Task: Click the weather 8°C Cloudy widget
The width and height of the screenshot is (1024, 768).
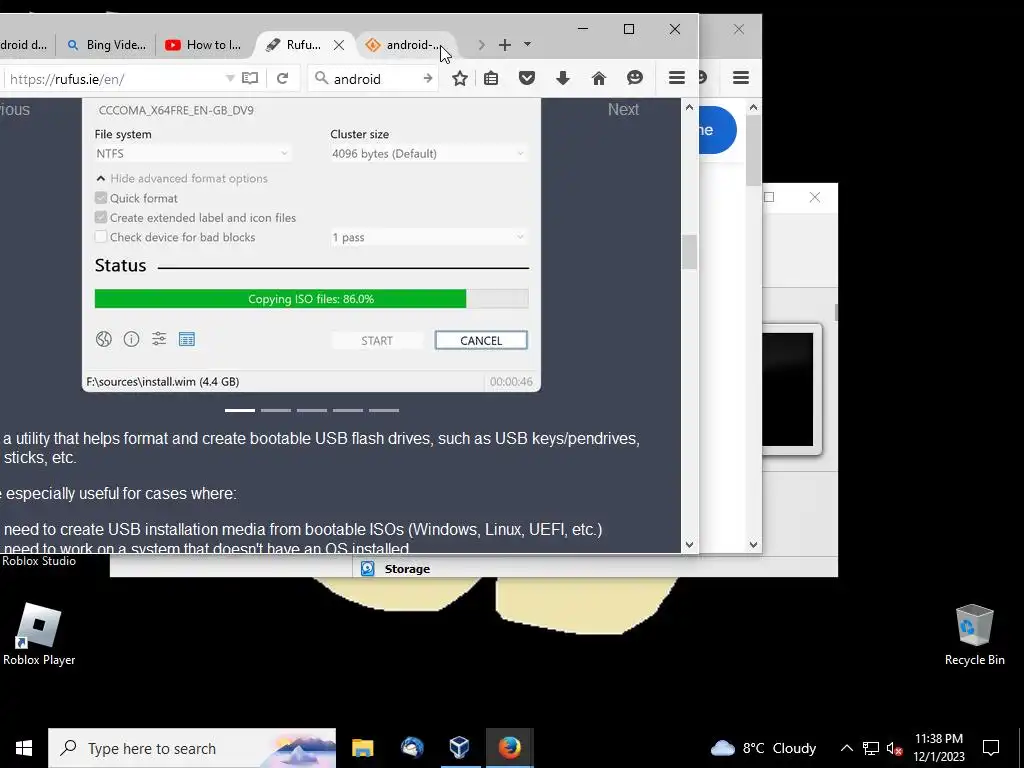Action: pyautogui.click(x=763, y=748)
